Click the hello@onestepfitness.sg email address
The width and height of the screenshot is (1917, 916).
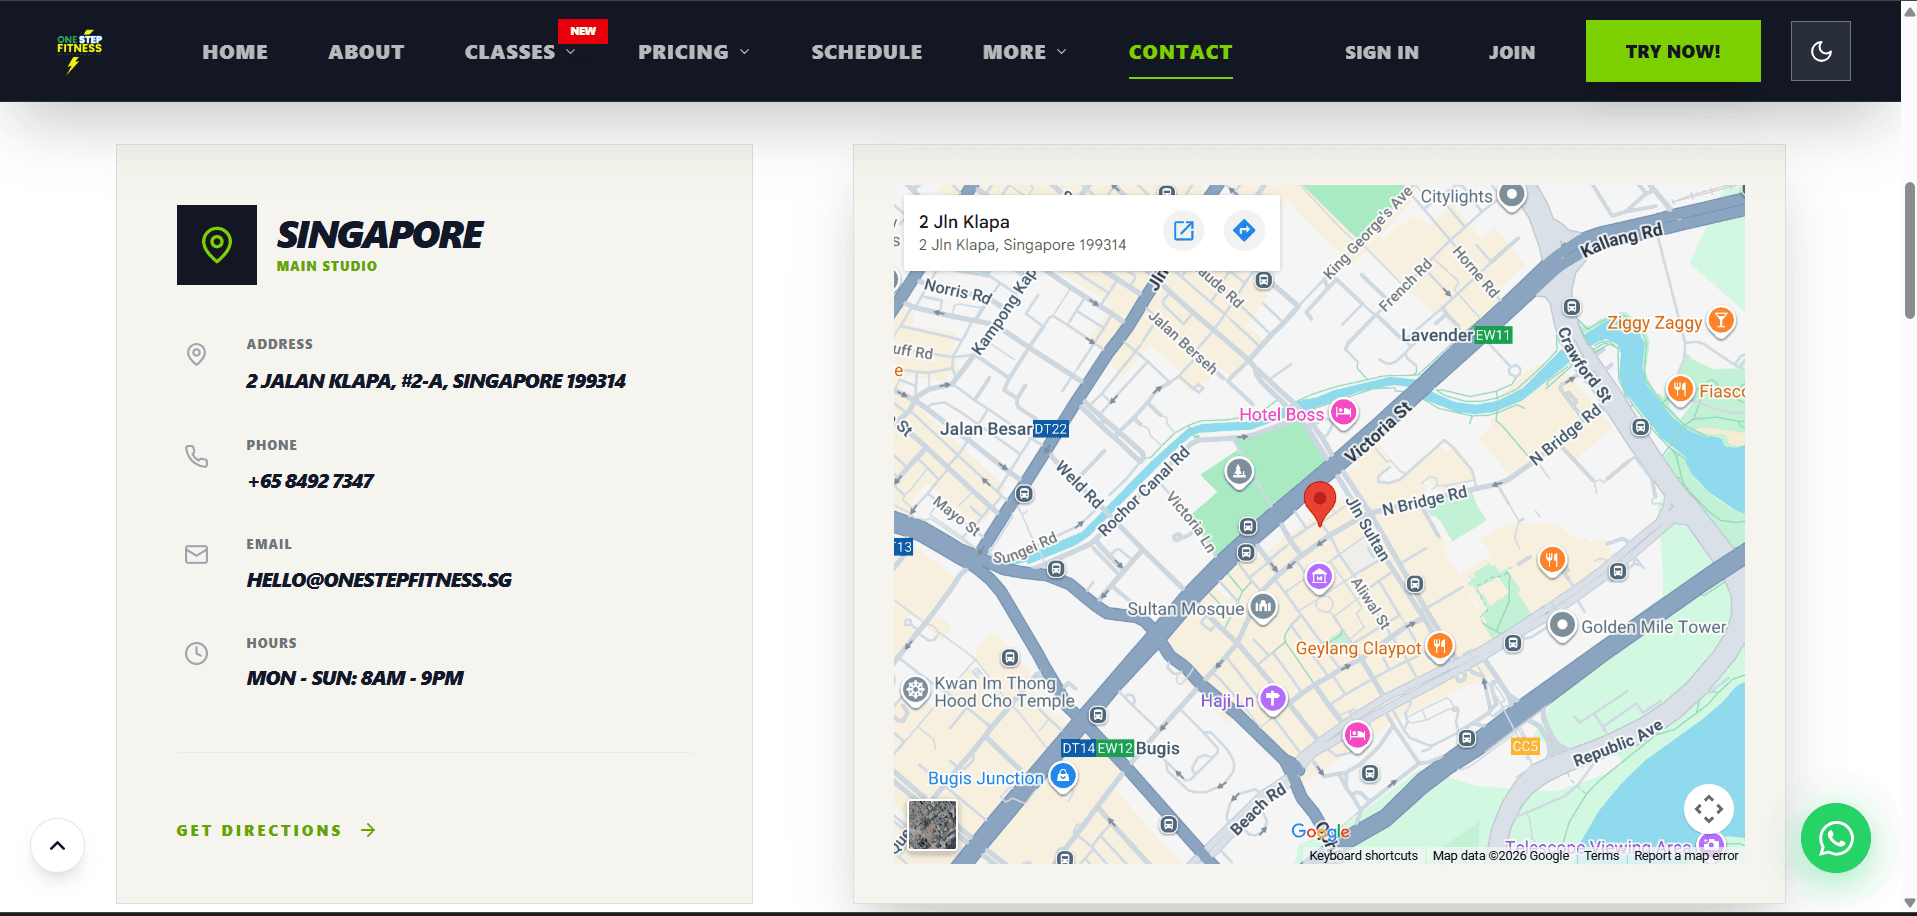[x=379, y=580]
